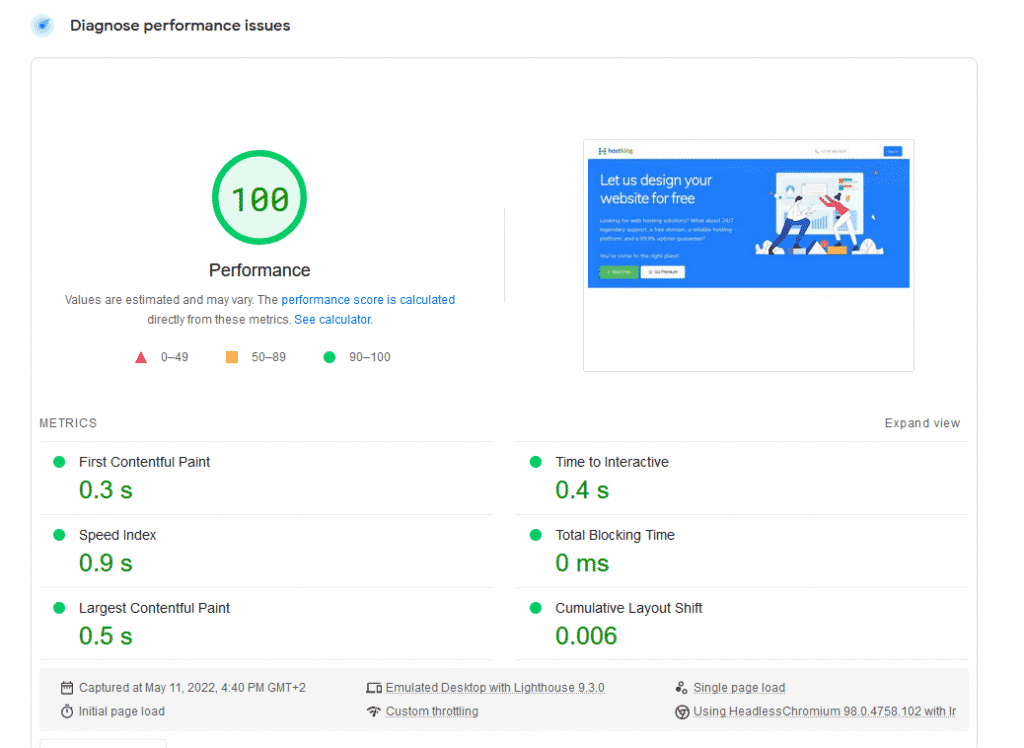Click the 100 performance score gauge
Viewport: 1024px width, 748px height.
(x=259, y=198)
